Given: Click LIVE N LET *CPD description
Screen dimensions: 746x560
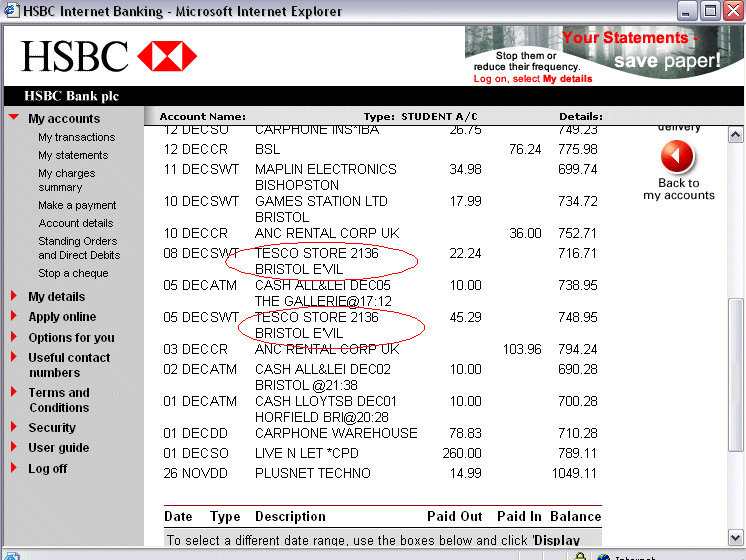Looking at the screenshot, I should coord(306,453).
